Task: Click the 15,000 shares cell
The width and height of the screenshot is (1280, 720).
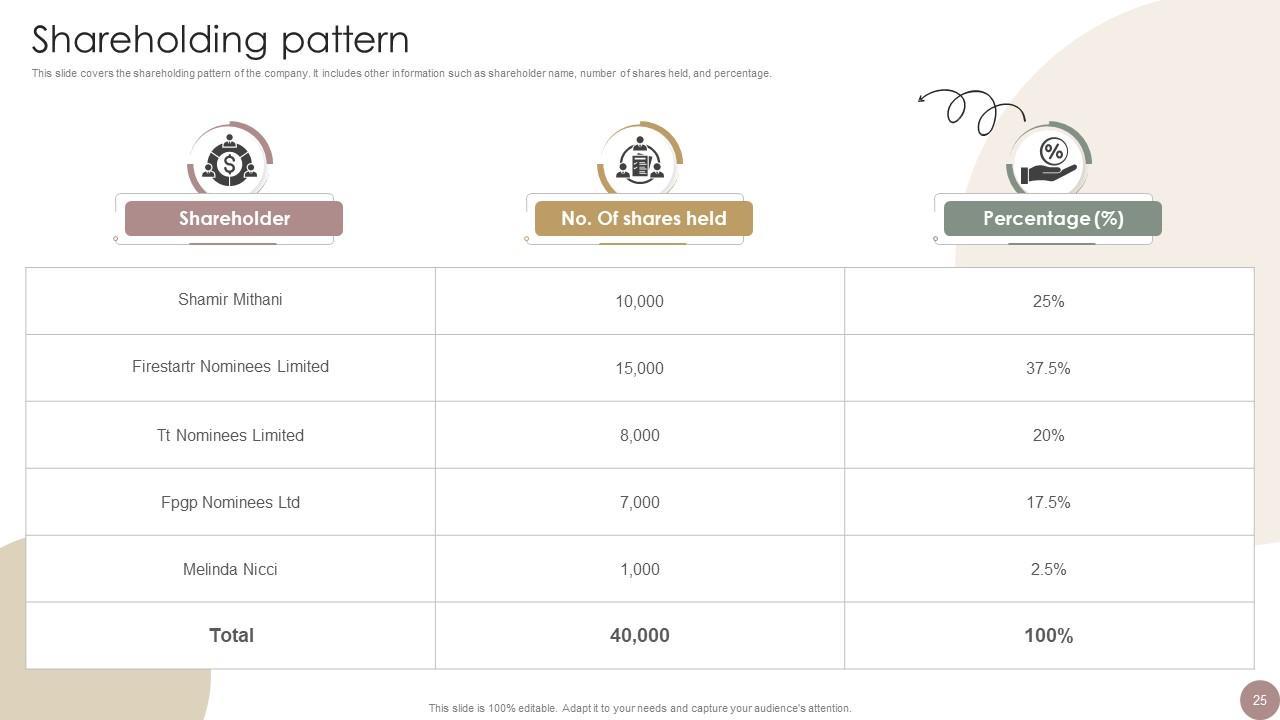Action: 639,368
